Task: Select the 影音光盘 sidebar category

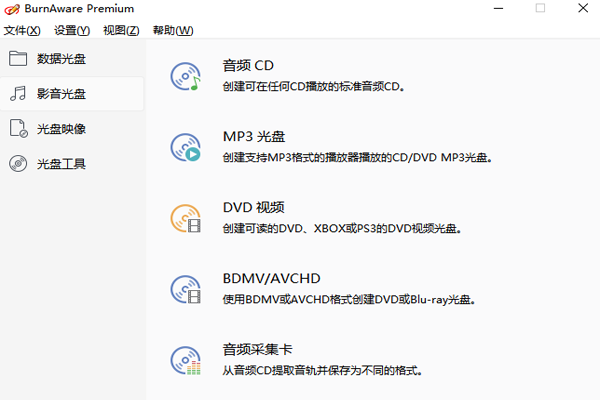Action: point(72,94)
